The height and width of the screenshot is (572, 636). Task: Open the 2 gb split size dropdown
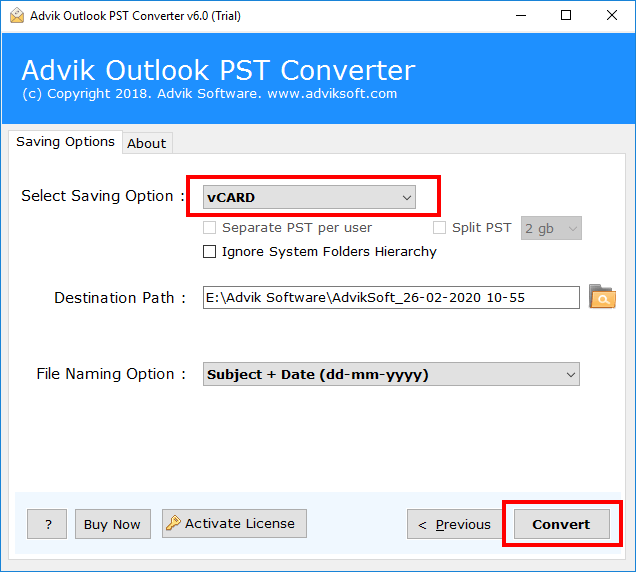tap(551, 228)
